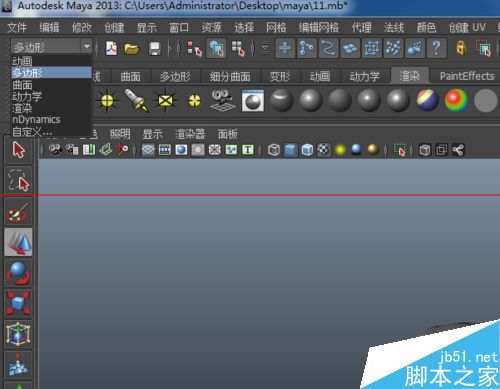This screenshot has width=500, height=389.
Task: Switch to the 动力学 shelf tab
Action: pos(364,77)
